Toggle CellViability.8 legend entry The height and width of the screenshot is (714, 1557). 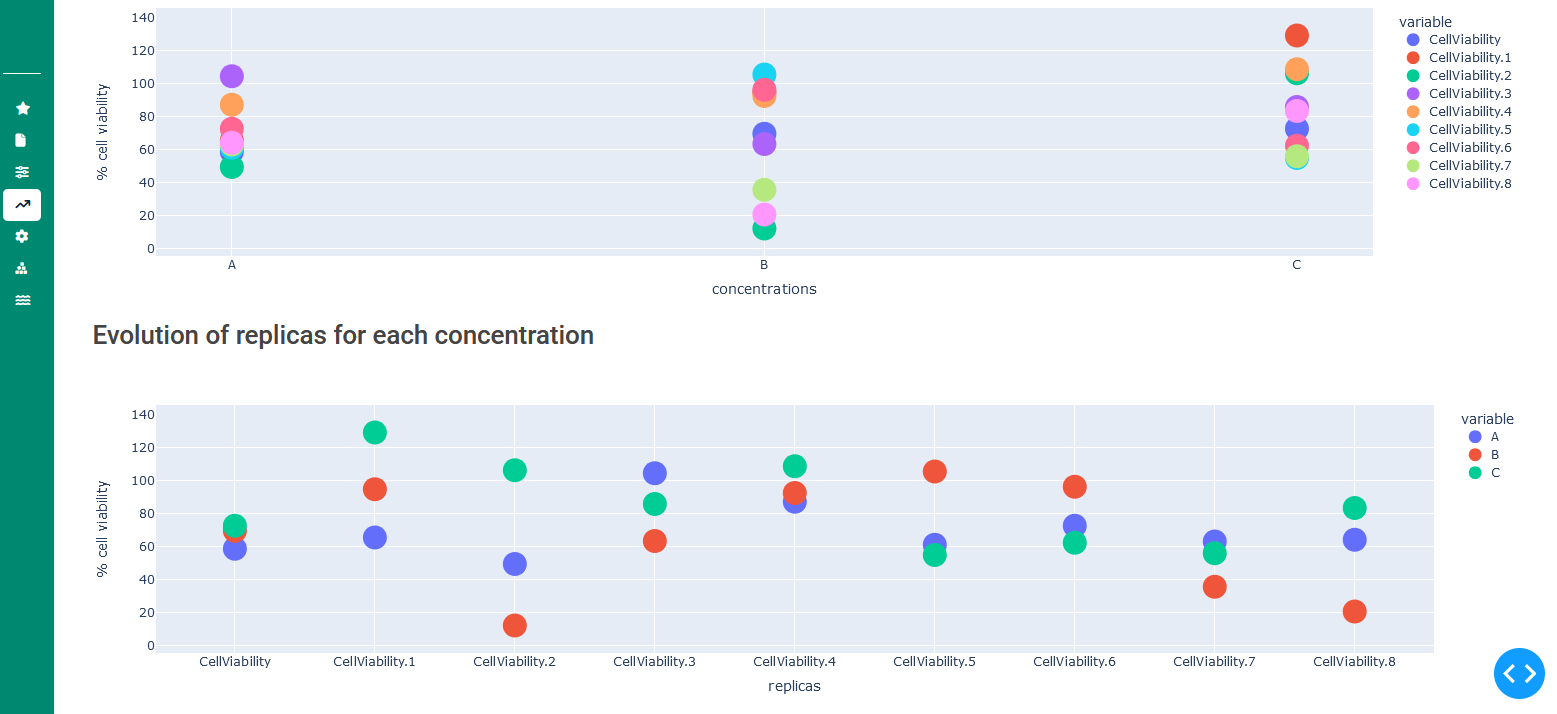tap(1469, 184)
